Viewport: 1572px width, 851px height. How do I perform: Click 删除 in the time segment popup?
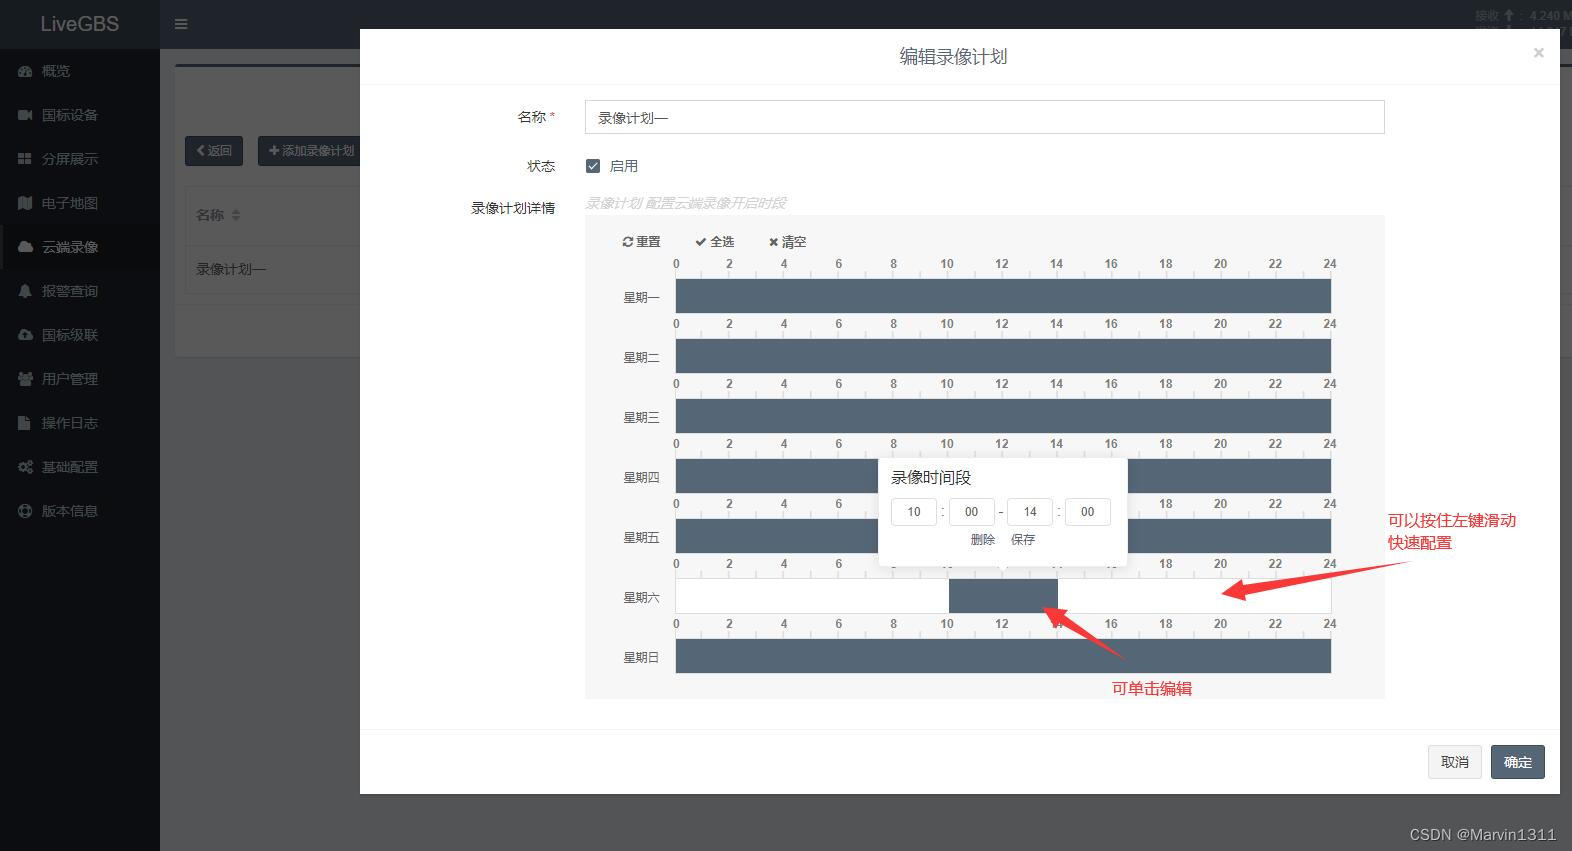point(982,540)
